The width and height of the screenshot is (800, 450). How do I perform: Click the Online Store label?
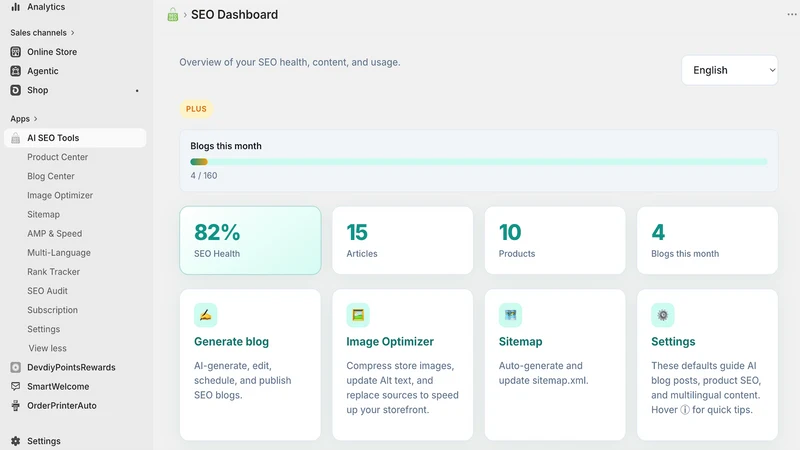pos(52,52)
